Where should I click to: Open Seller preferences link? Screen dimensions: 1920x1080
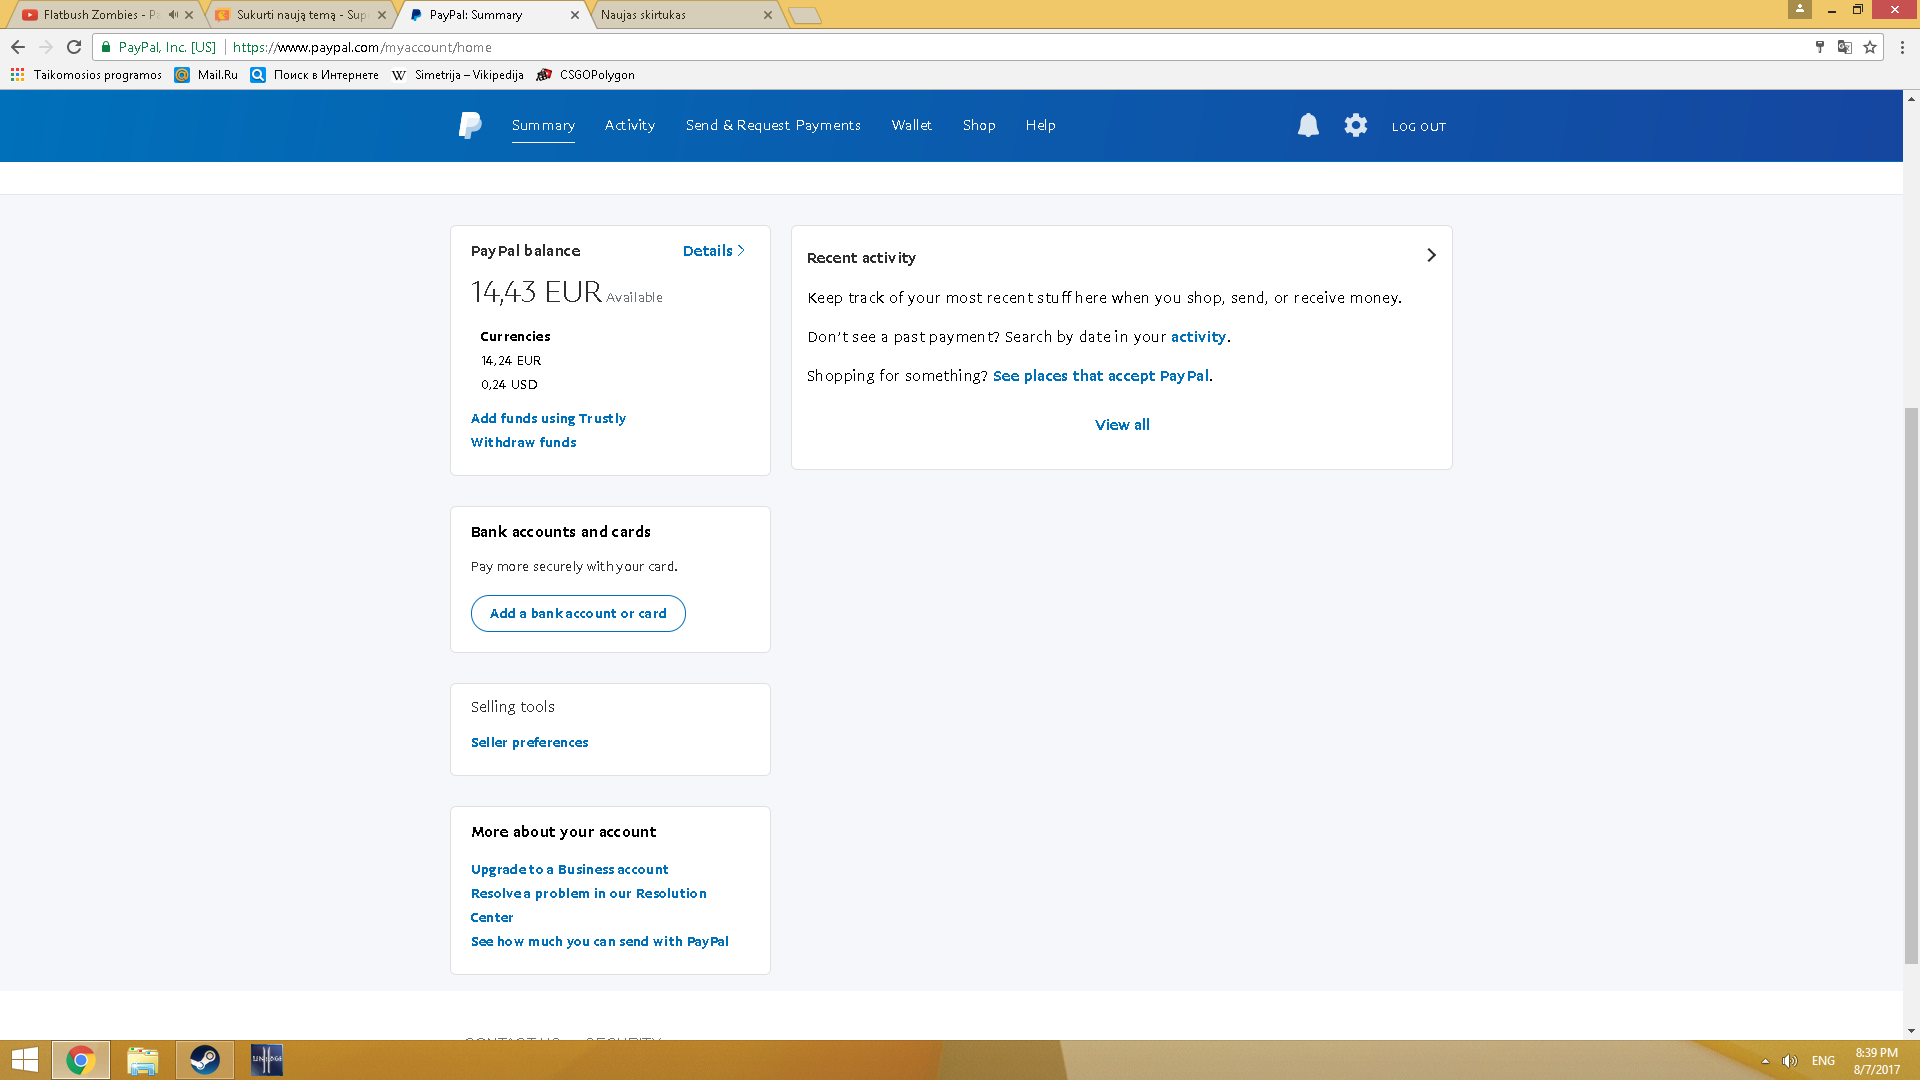coord(529,743)
